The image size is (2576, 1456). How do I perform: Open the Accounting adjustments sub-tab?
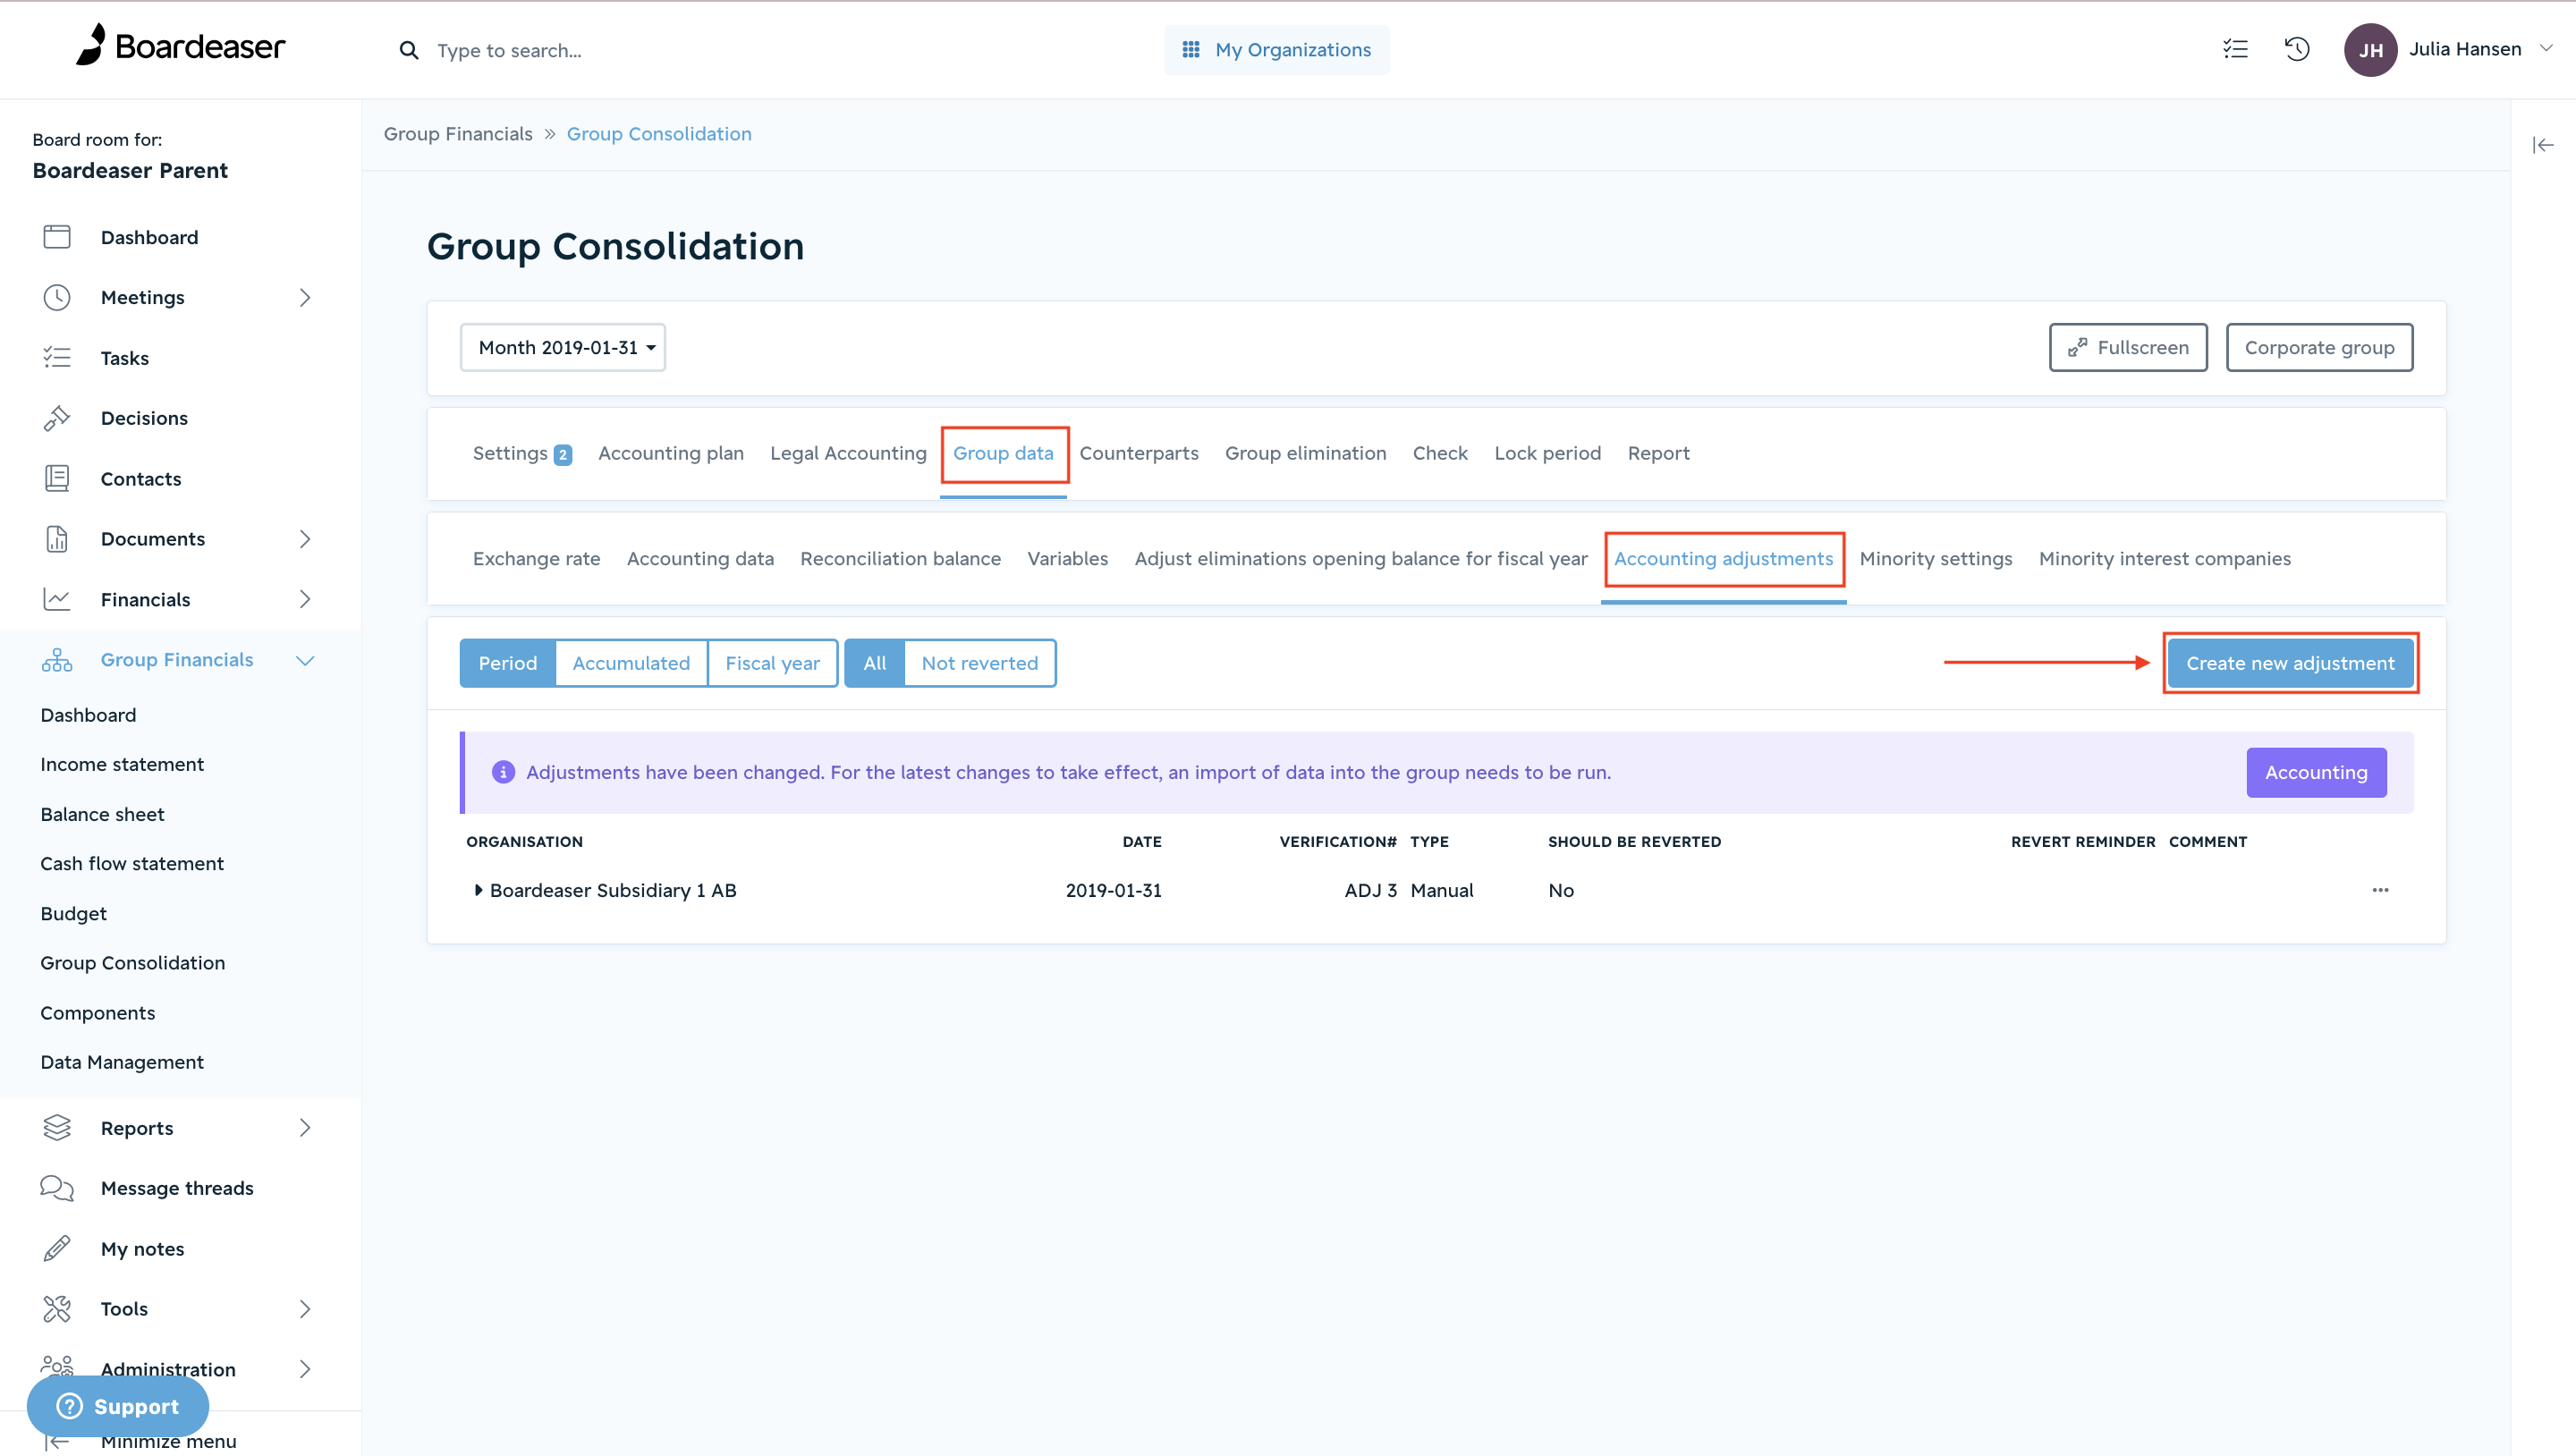[1723, 558]
